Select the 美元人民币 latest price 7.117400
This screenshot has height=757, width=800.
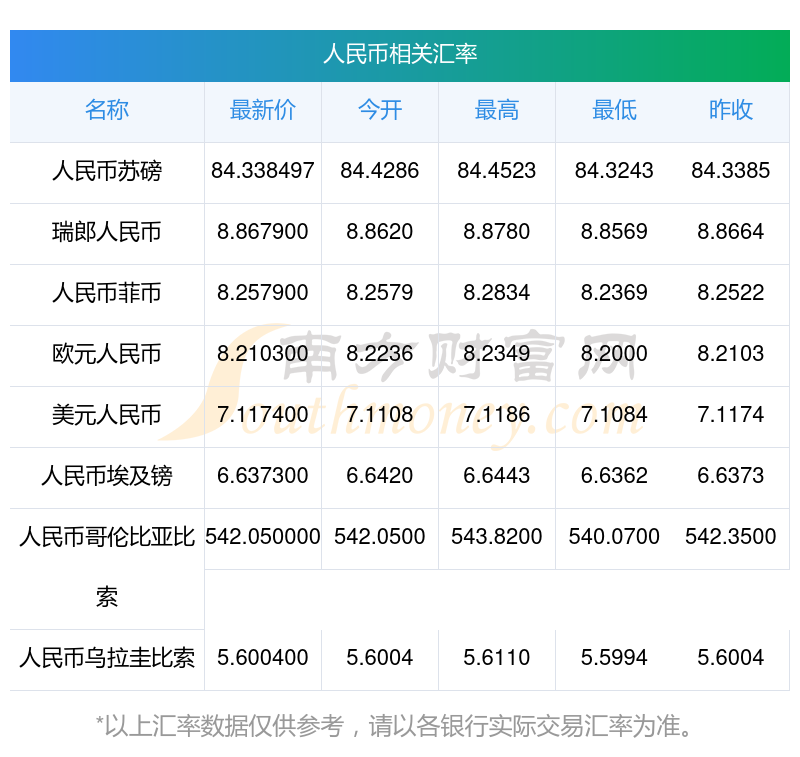coord(262,415)
